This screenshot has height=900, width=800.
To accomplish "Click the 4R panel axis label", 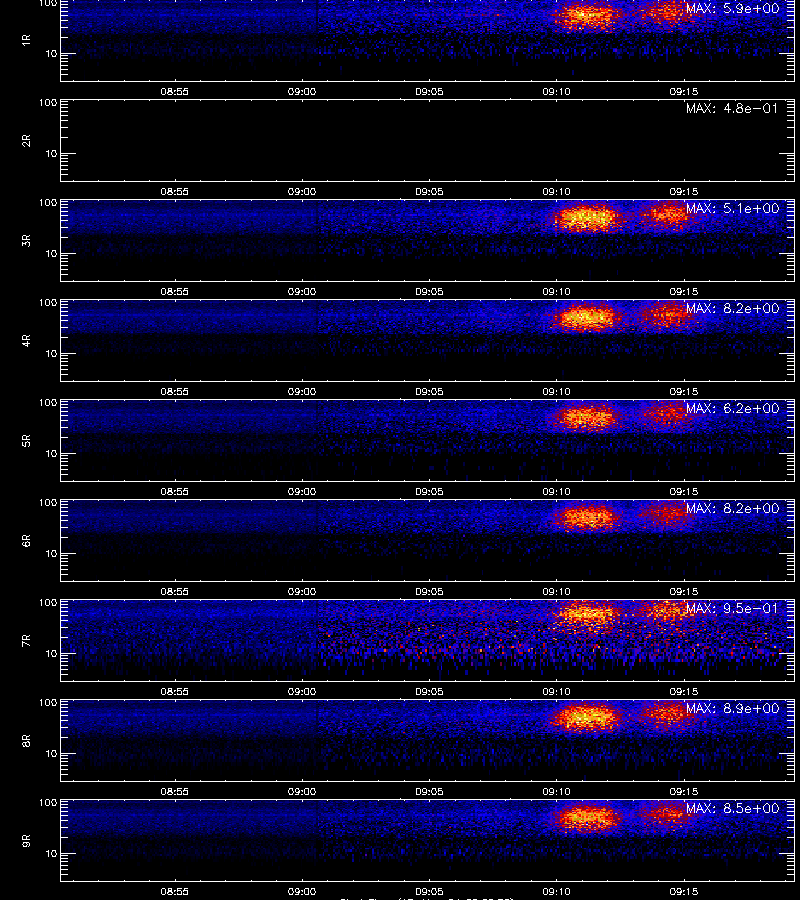I will pos(26,340).
